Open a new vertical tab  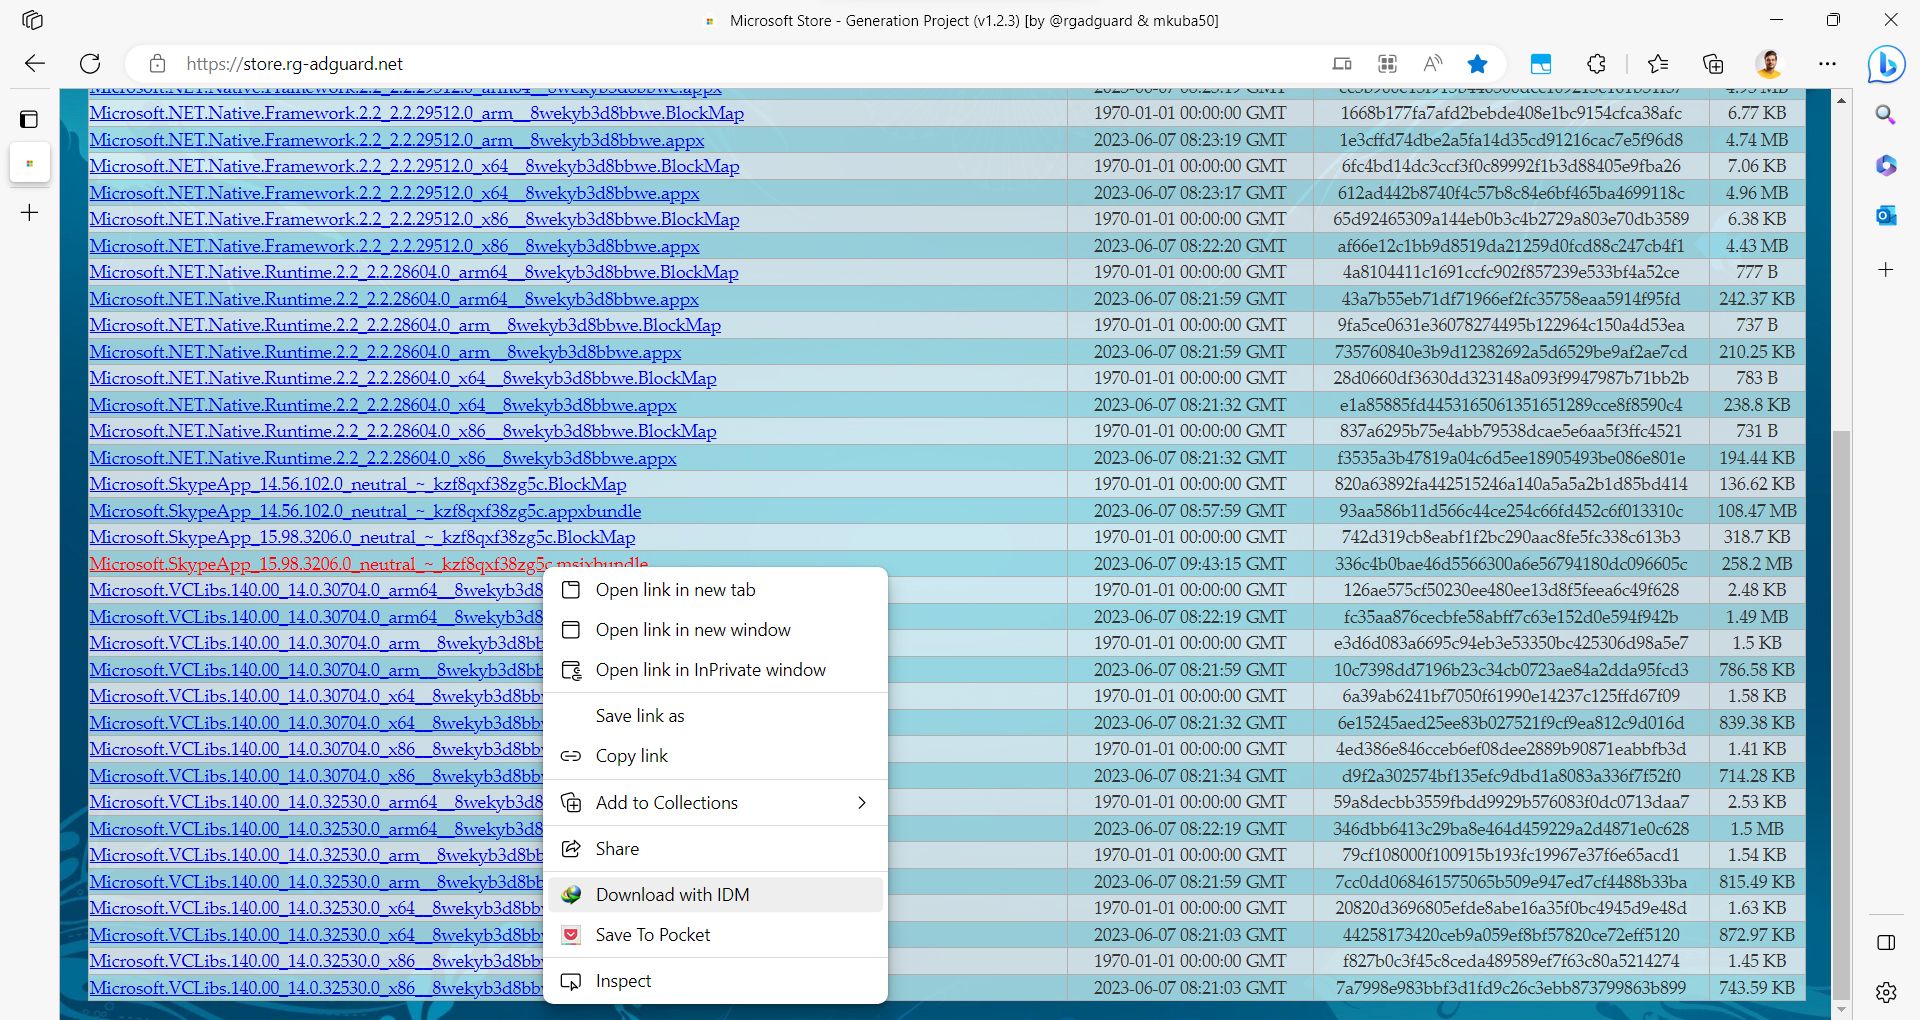(x=30, y=213)
